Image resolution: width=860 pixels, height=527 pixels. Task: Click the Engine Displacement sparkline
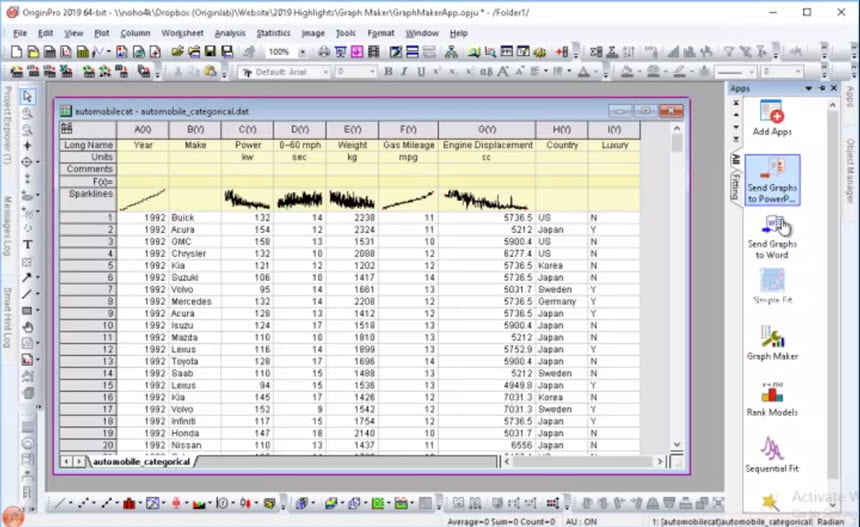tap(487, 200)
